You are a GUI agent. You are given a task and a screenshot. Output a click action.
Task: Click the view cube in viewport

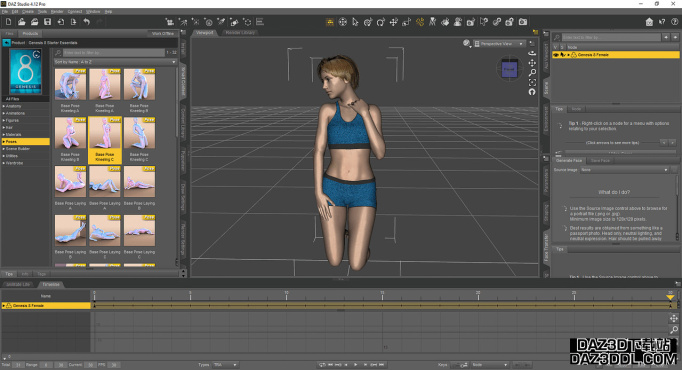[x=509, y=69]
